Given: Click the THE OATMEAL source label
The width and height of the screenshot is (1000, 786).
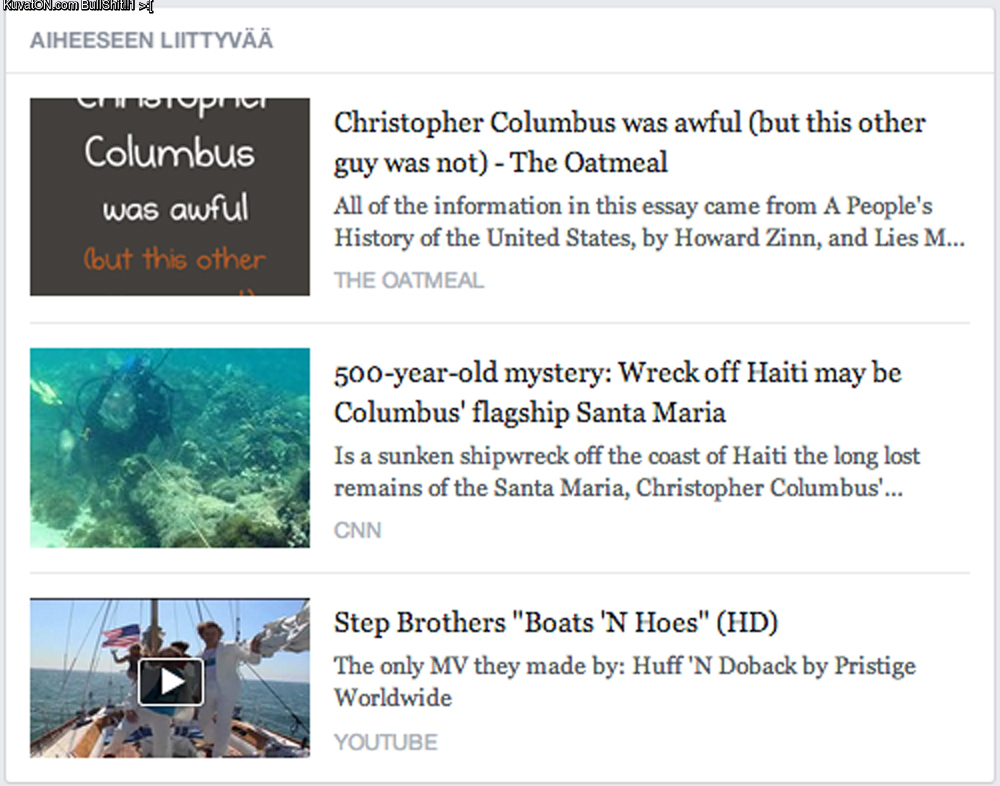Looking at the screenshot, I should (x=408, y=280).
